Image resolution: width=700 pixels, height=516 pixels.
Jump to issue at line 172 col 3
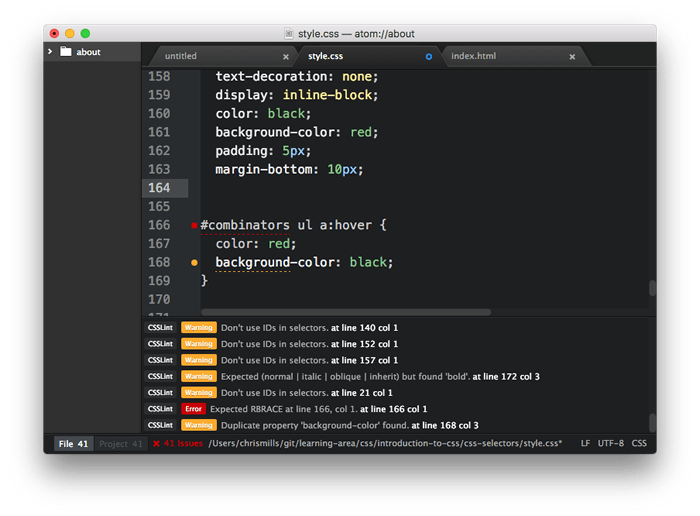point(506,376)
